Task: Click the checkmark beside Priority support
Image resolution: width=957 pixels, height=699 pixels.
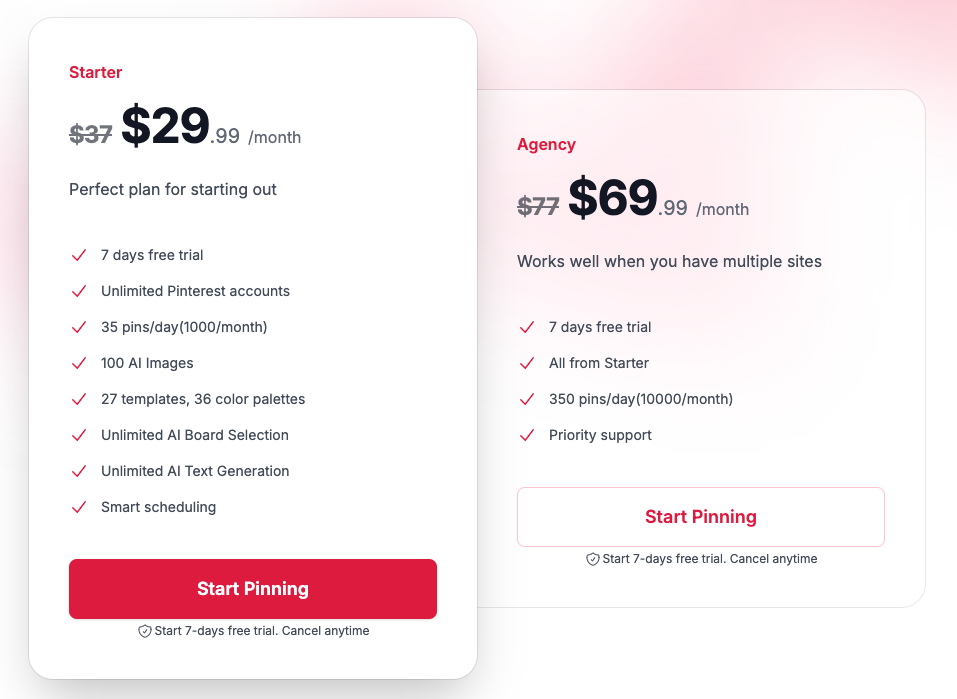Action: (527, 435)
